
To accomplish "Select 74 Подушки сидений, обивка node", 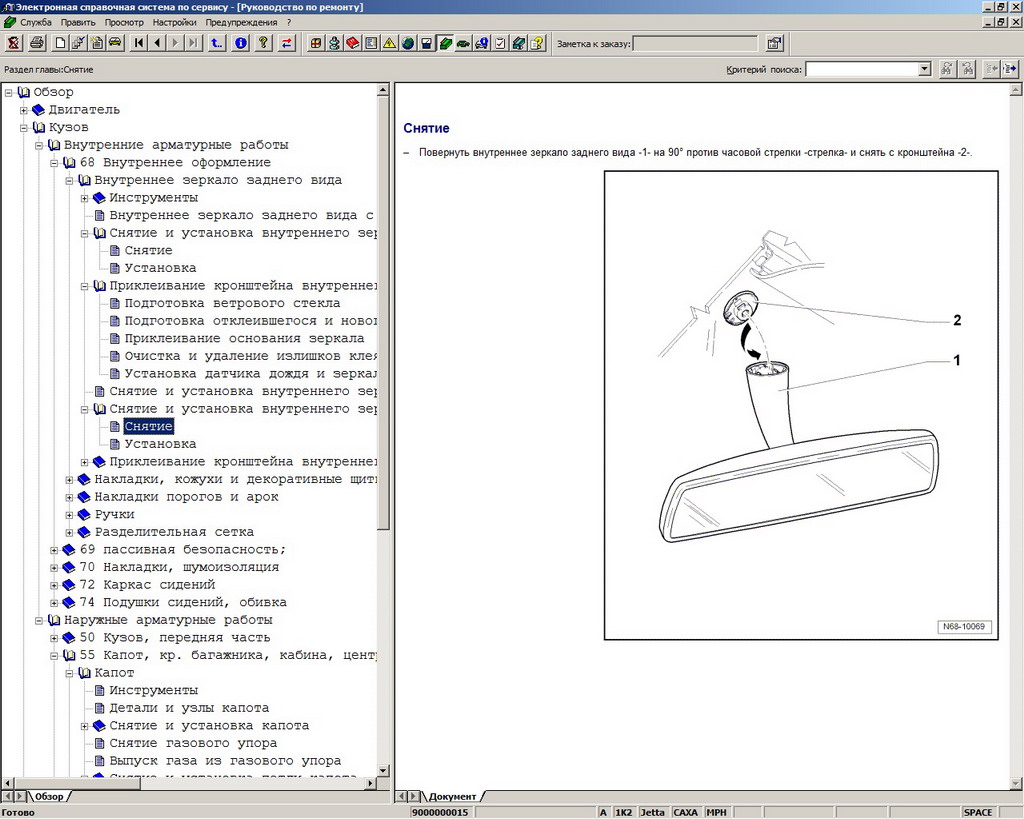I will pos(183,603).
